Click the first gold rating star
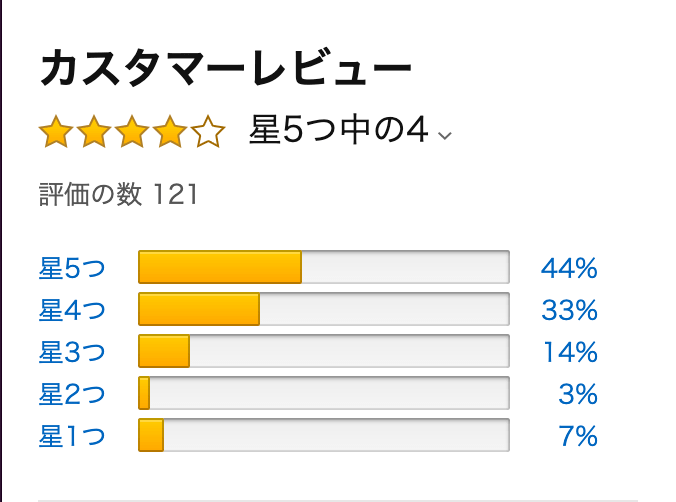Image resolution: width=676 pixels, height=502 pixels. point(56,132)
